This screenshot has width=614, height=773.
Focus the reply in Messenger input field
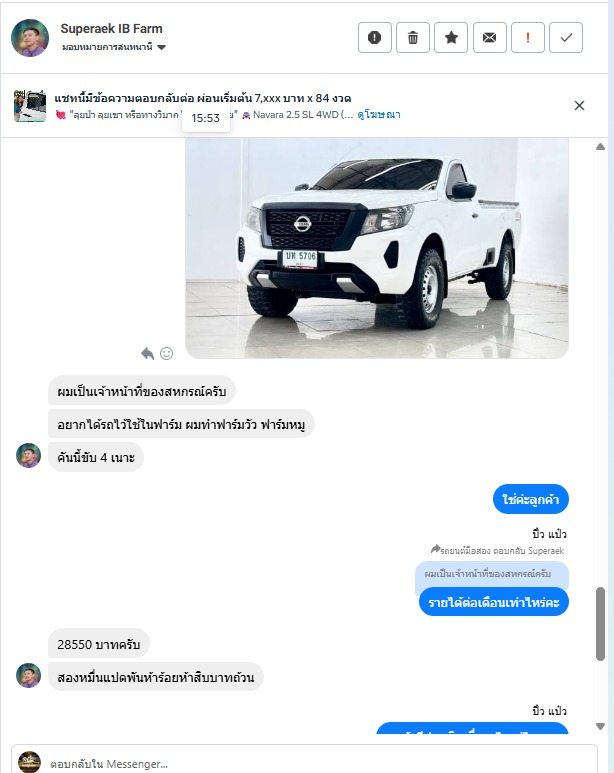(304, 762)
